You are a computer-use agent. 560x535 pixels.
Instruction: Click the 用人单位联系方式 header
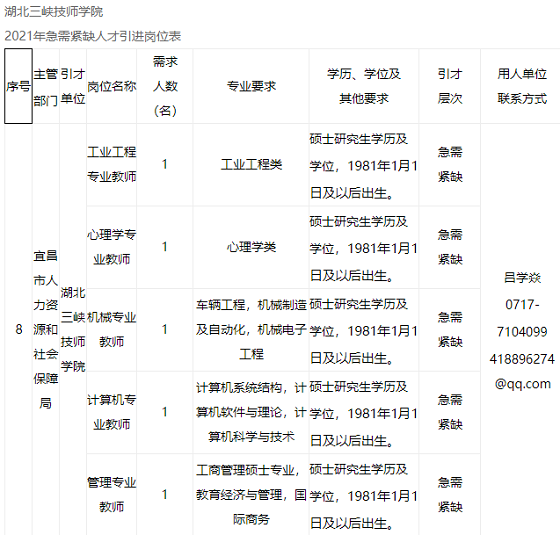pos(522,86)
